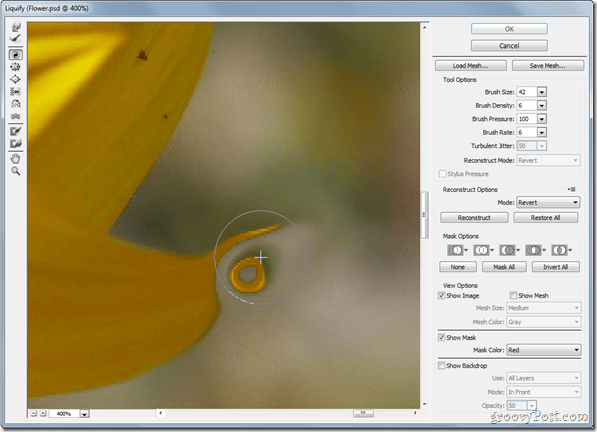Open the Reconstruct Options panel menu
Screen dimensions: 597x432
point(571,189)
